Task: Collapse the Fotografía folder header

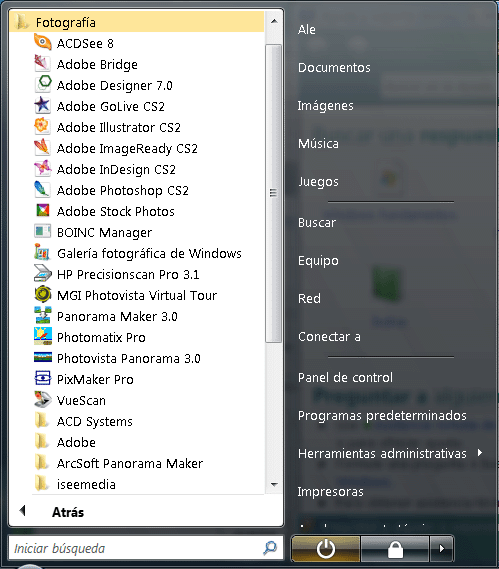Action: 137,22
